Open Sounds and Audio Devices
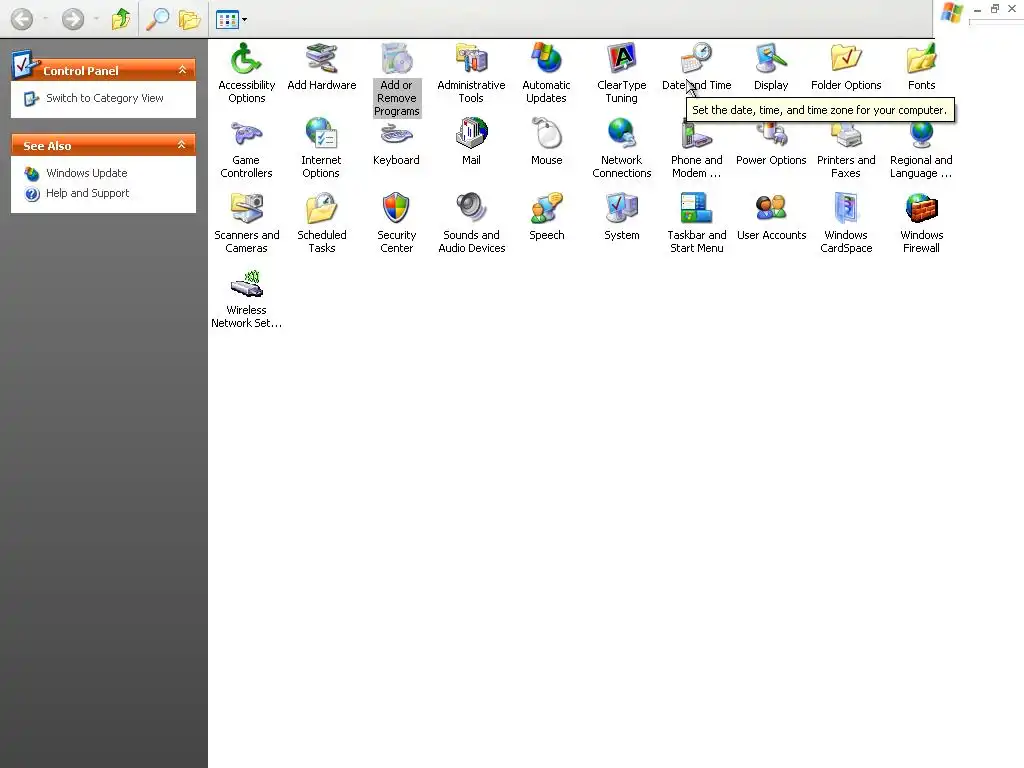Image resolution: width=1024 pixels, height=768 pixels. (471, 223)
